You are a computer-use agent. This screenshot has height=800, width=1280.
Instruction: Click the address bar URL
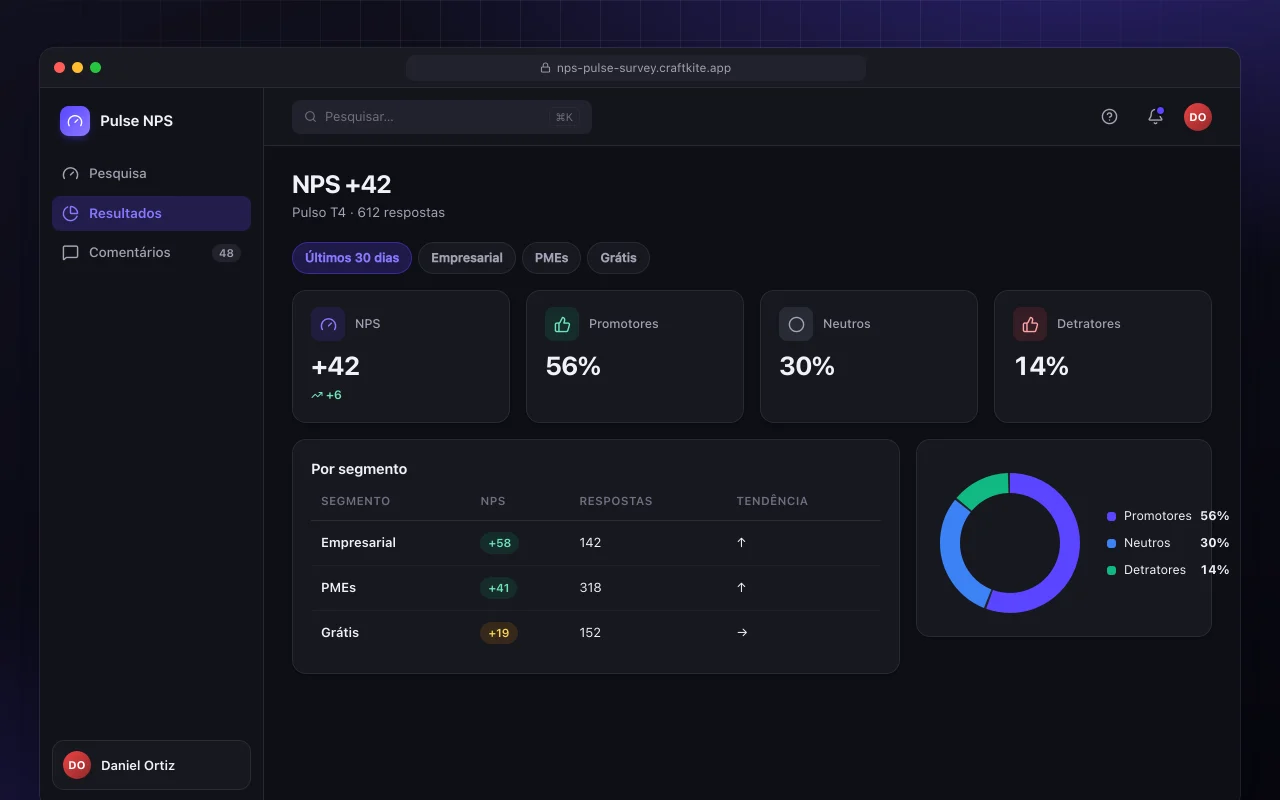644,68
